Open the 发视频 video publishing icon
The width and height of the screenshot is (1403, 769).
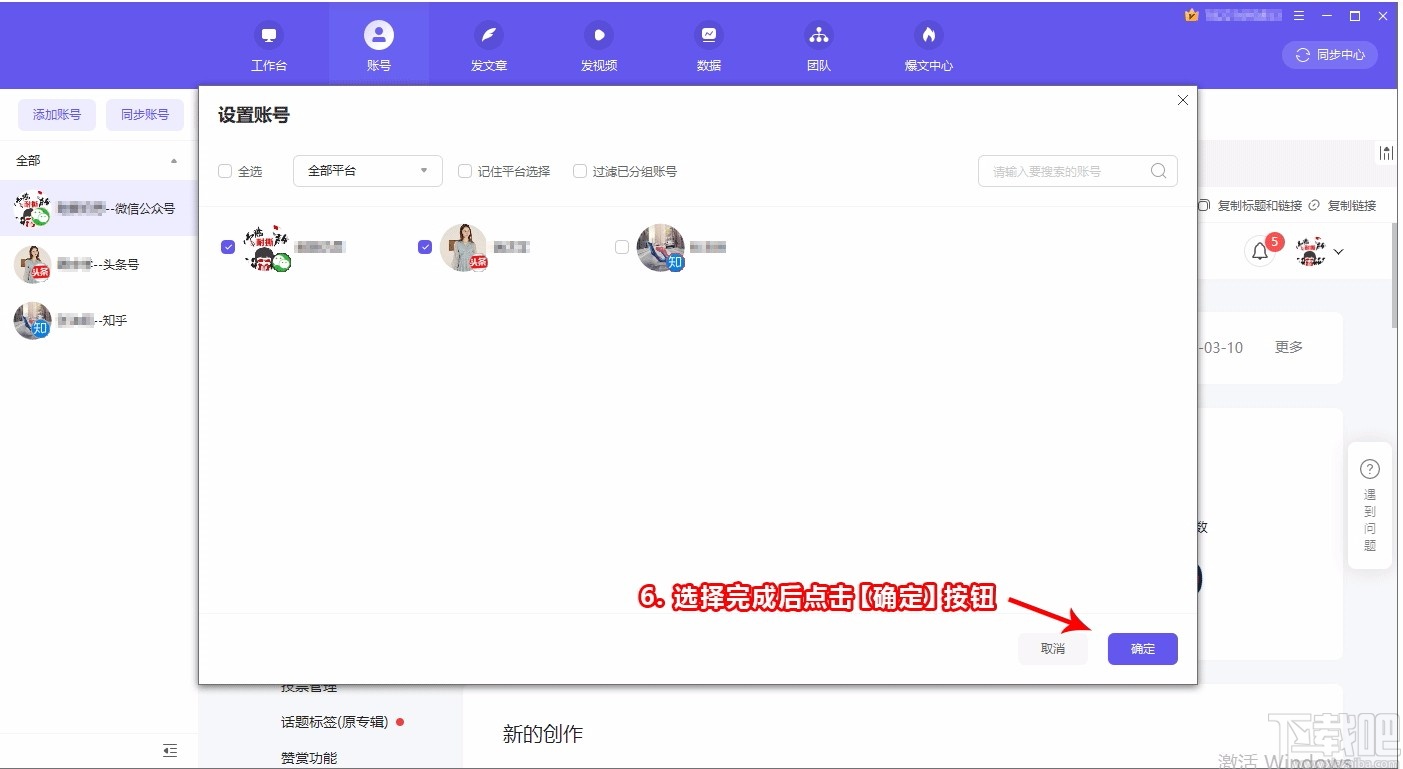[598, 44]
